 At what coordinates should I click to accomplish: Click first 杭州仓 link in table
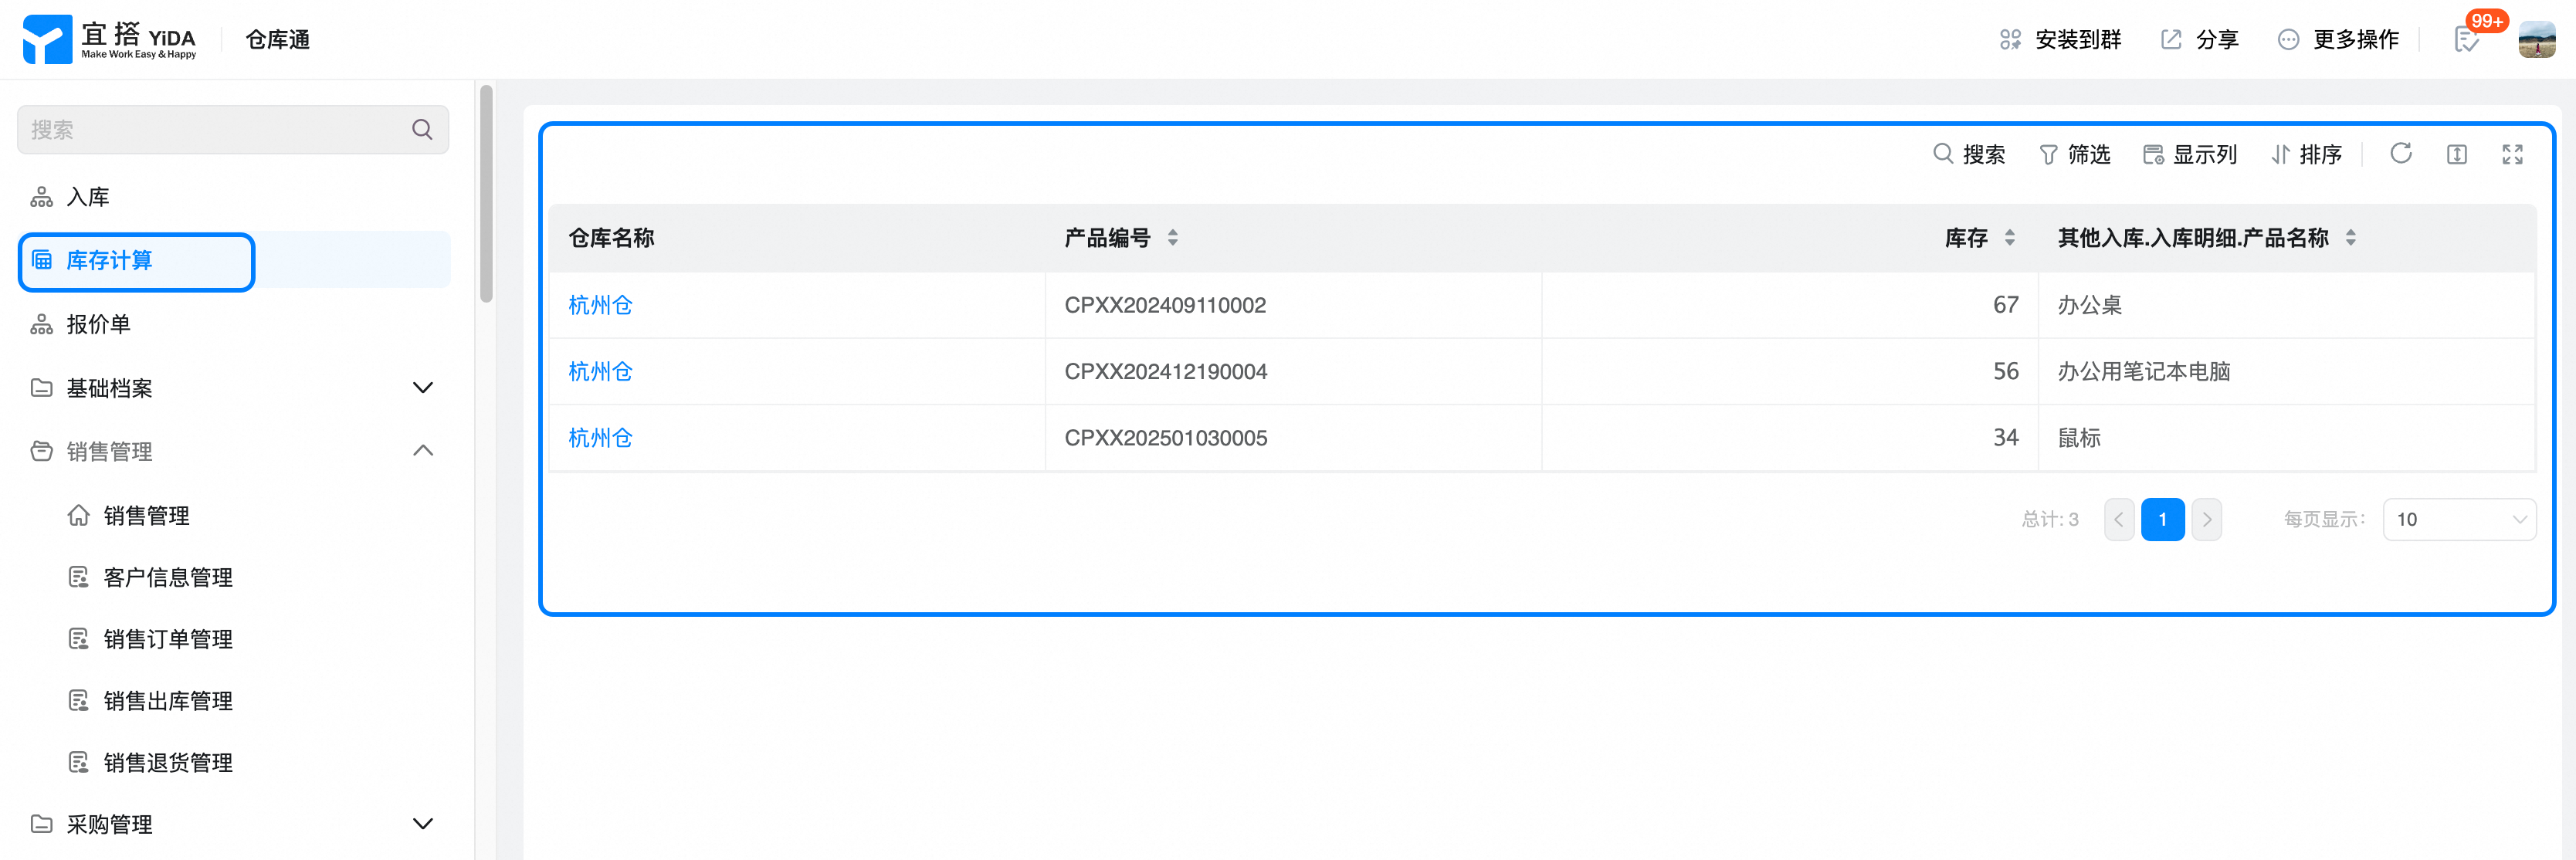point(600,305)
